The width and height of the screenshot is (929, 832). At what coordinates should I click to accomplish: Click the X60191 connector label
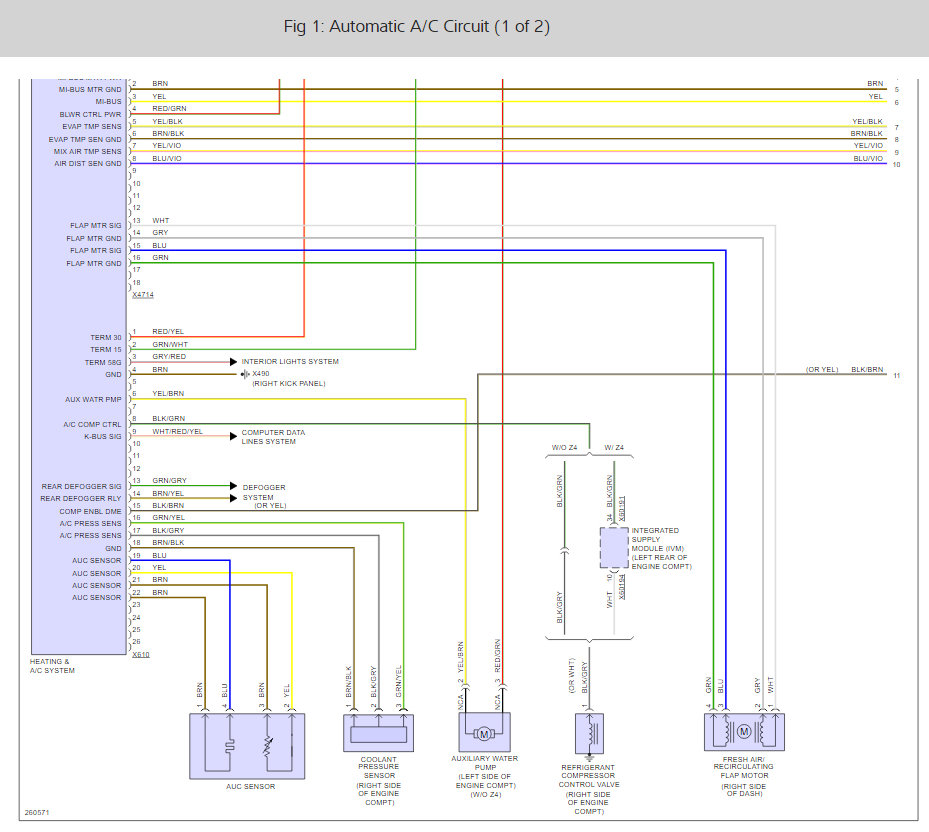622,508
